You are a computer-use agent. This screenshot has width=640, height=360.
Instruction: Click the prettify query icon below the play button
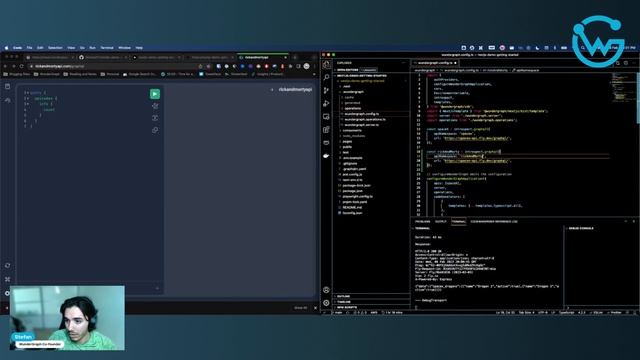(x=155, y=106)
